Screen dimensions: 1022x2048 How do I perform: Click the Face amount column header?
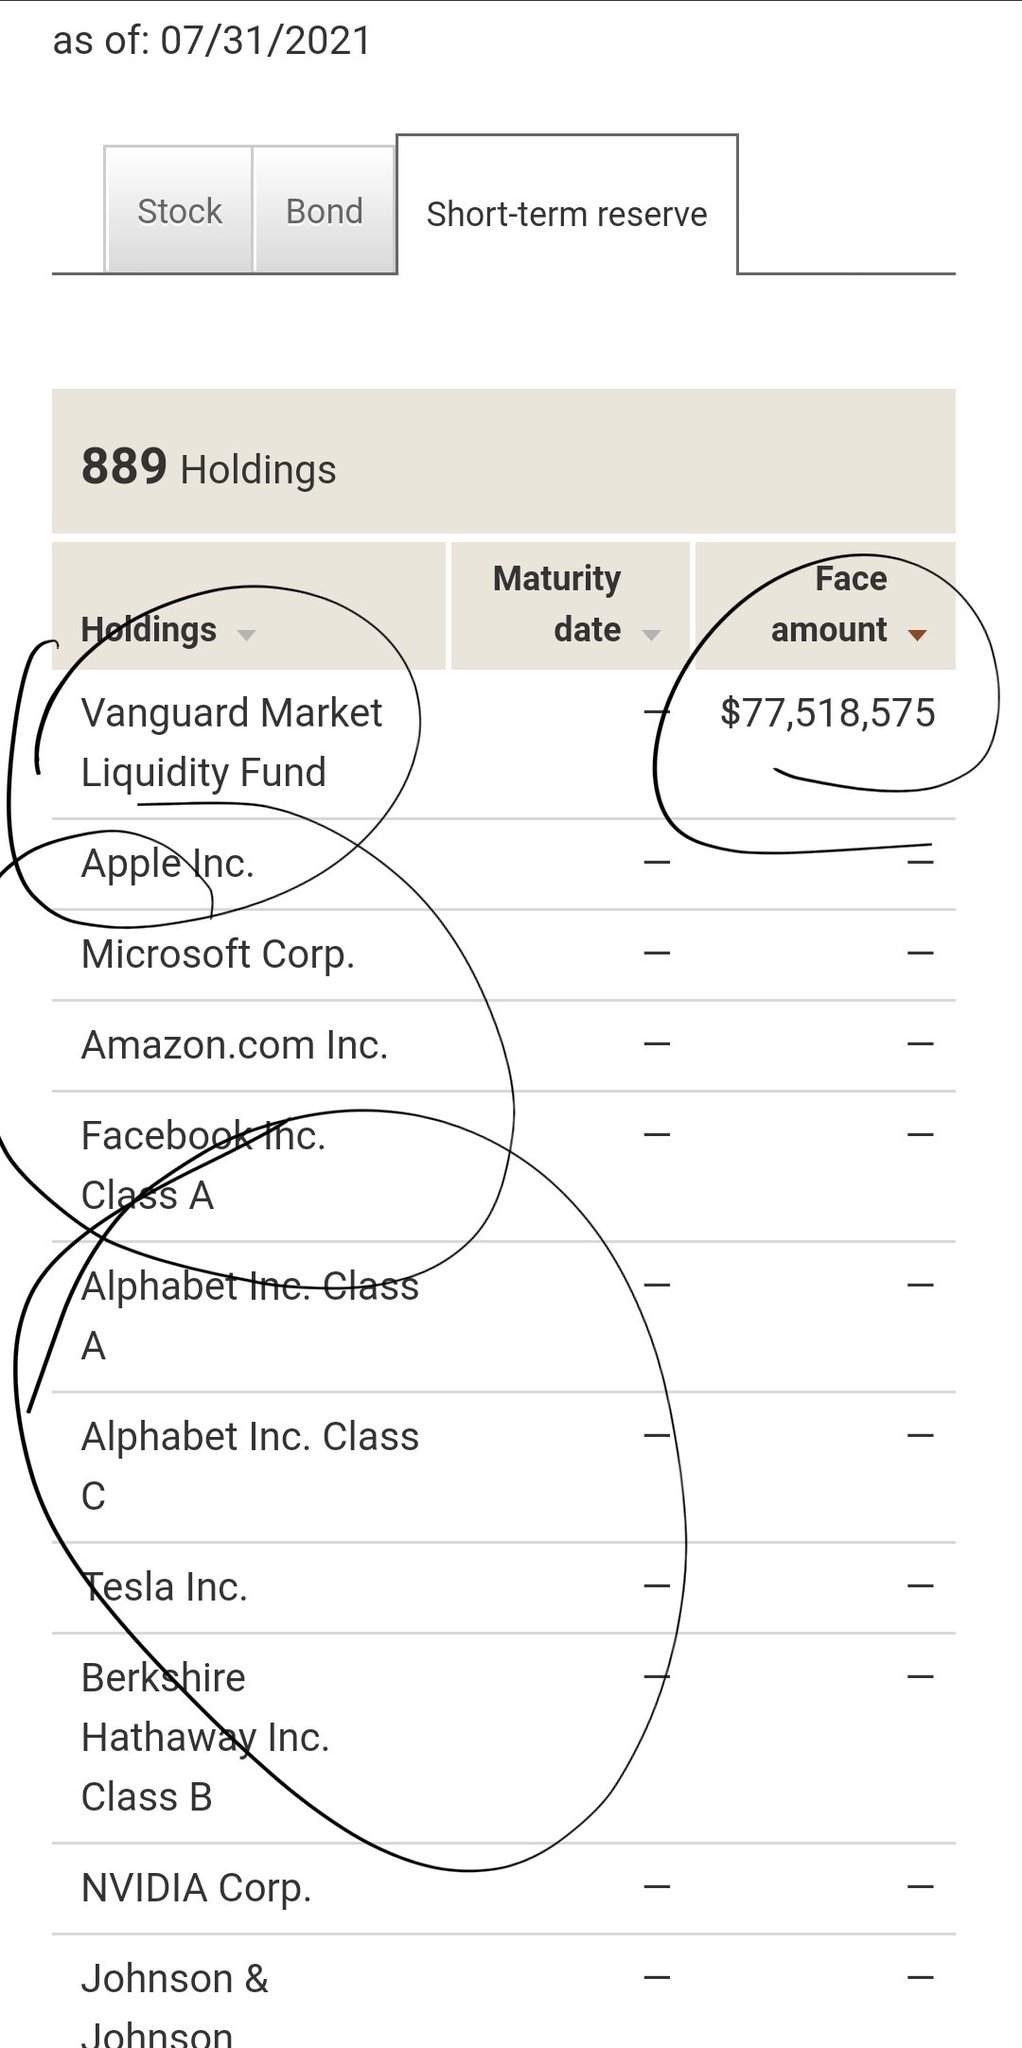point(829,604)
